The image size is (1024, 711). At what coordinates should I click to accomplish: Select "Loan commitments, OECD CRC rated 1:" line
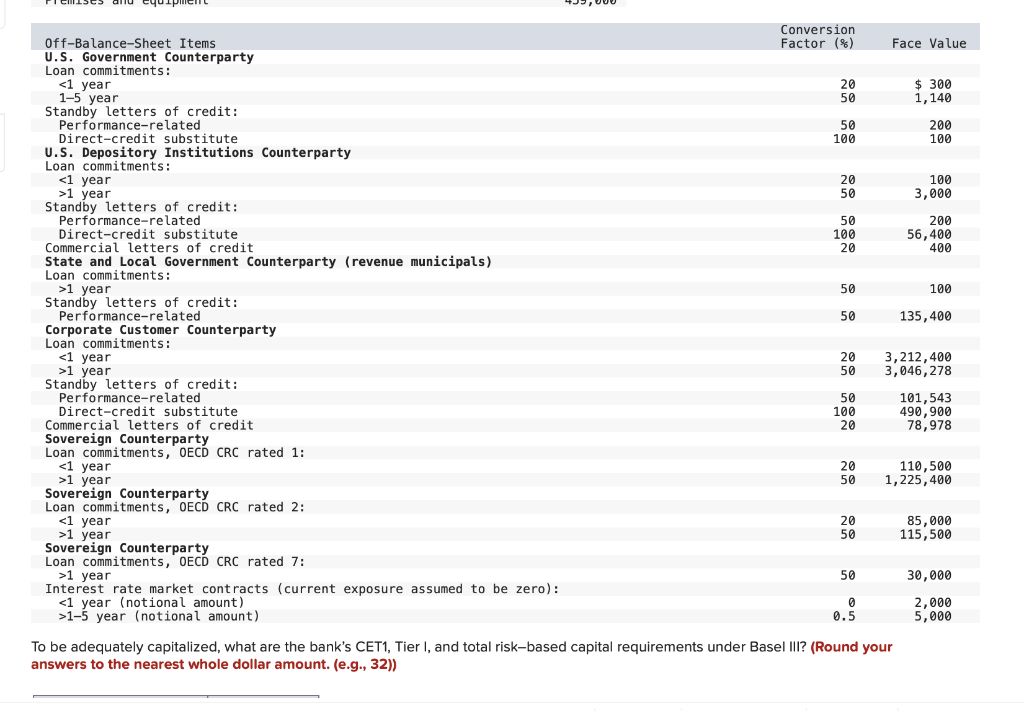(x=175, y=452)
